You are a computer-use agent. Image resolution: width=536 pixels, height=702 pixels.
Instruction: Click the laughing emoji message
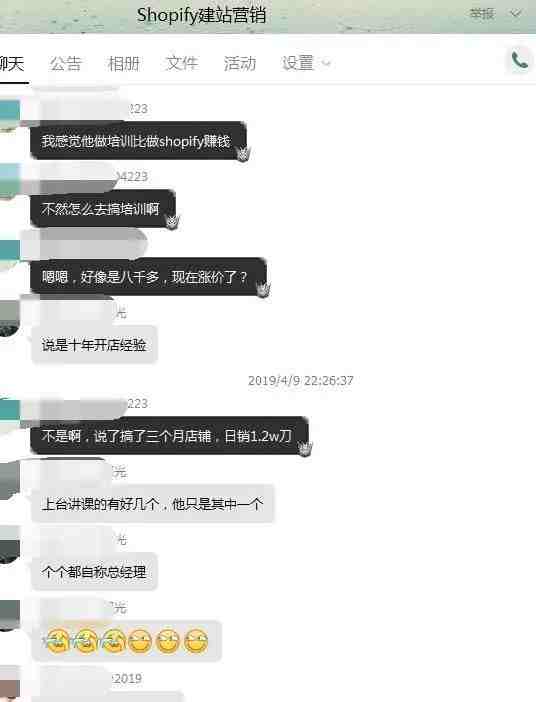point(126,641)
